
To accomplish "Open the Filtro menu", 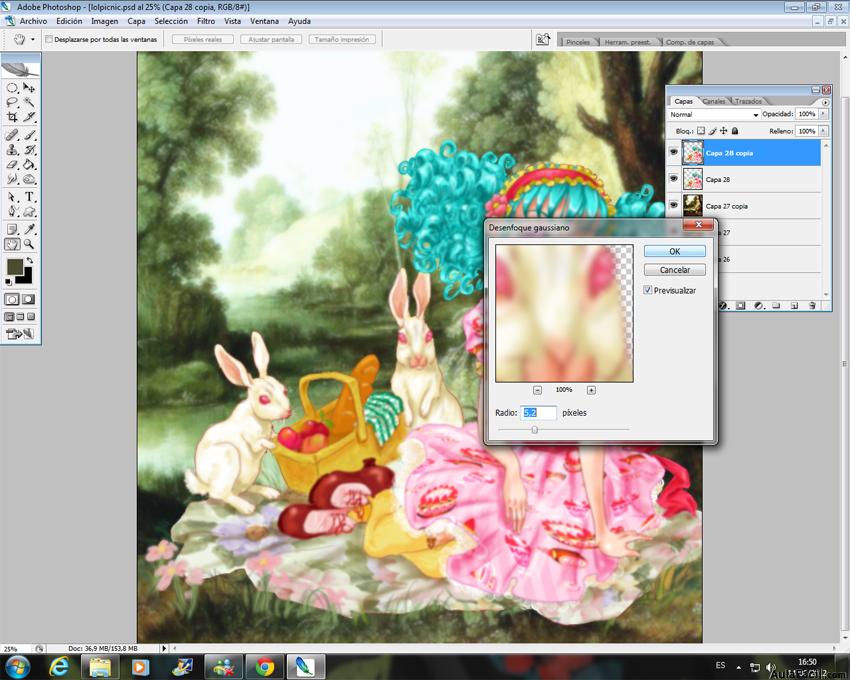I will click(206, 21).
